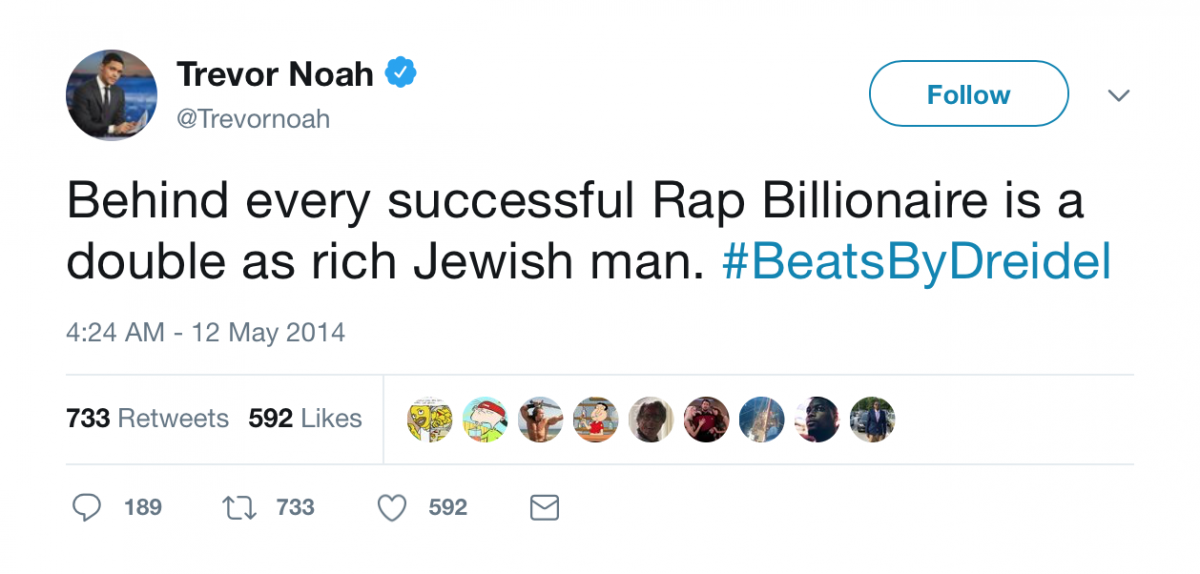Click the 189 replies count
Screen dimensions: 1200x574
coord(143,508)
